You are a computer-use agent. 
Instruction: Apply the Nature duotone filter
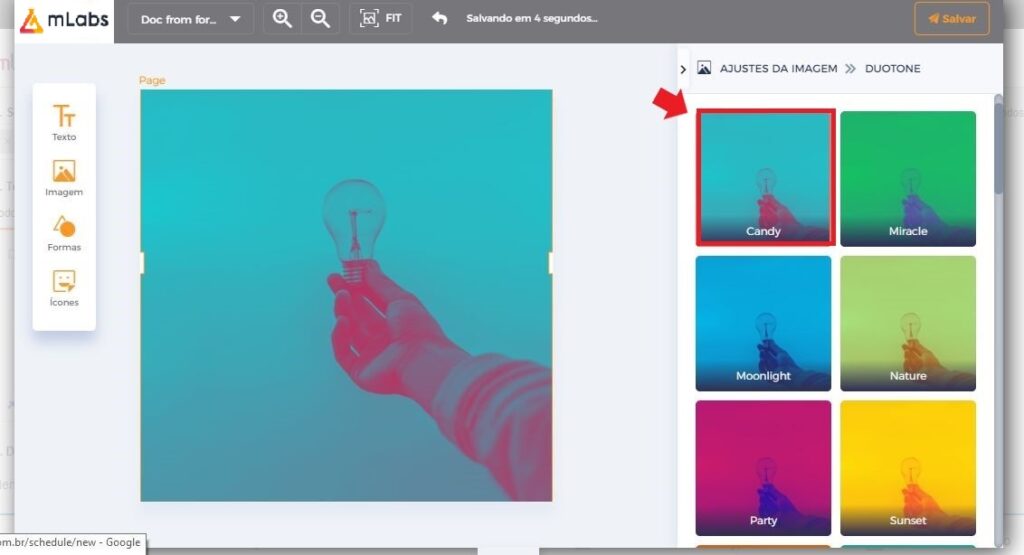click(x=908, y=323)
